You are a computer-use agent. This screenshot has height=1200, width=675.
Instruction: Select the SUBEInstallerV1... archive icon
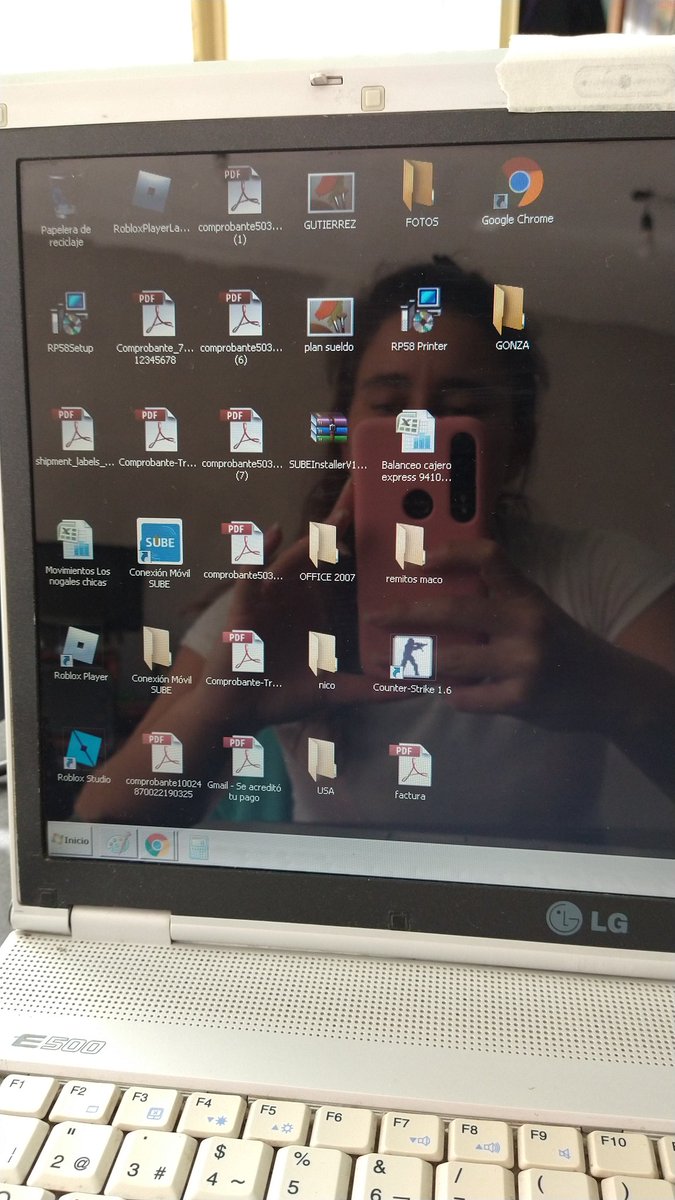coord(328,428)
